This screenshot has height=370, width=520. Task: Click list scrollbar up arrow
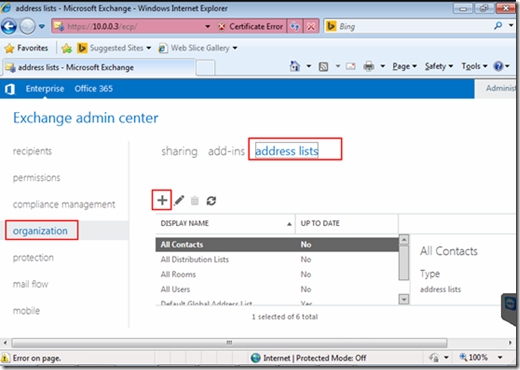[404, 239]
